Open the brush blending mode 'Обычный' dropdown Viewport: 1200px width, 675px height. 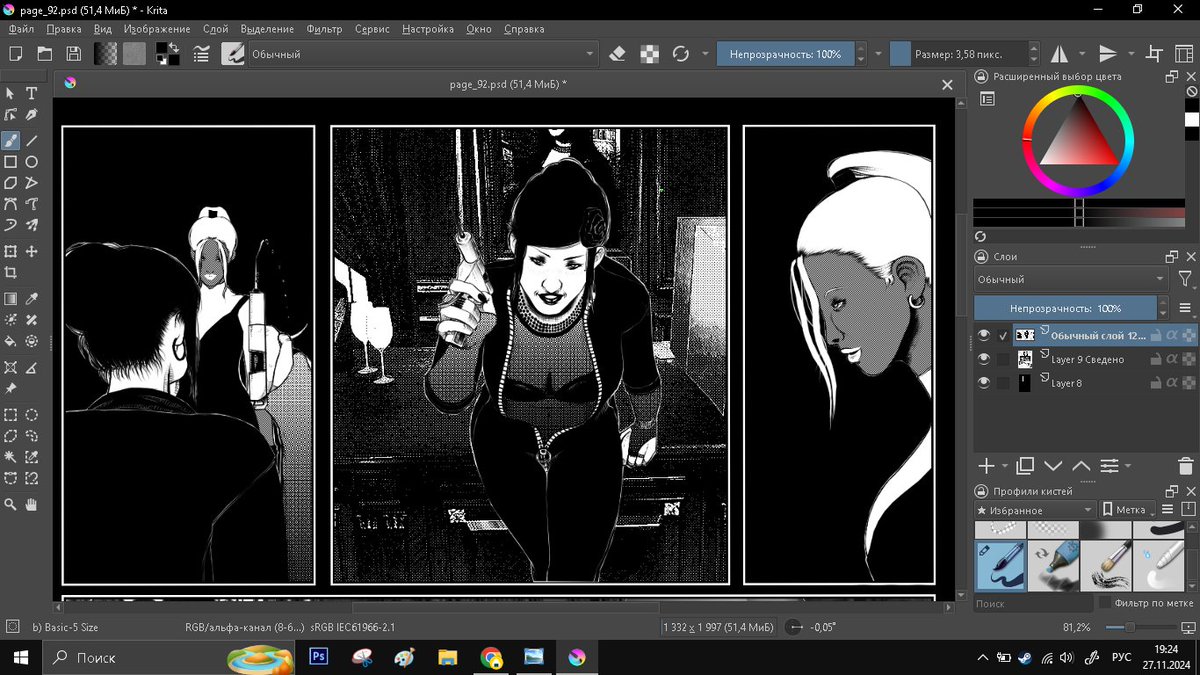422,54
